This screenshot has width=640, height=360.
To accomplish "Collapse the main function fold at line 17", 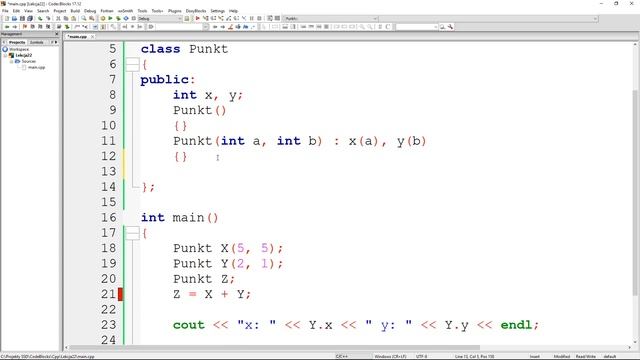I will (x=132, y=233).
